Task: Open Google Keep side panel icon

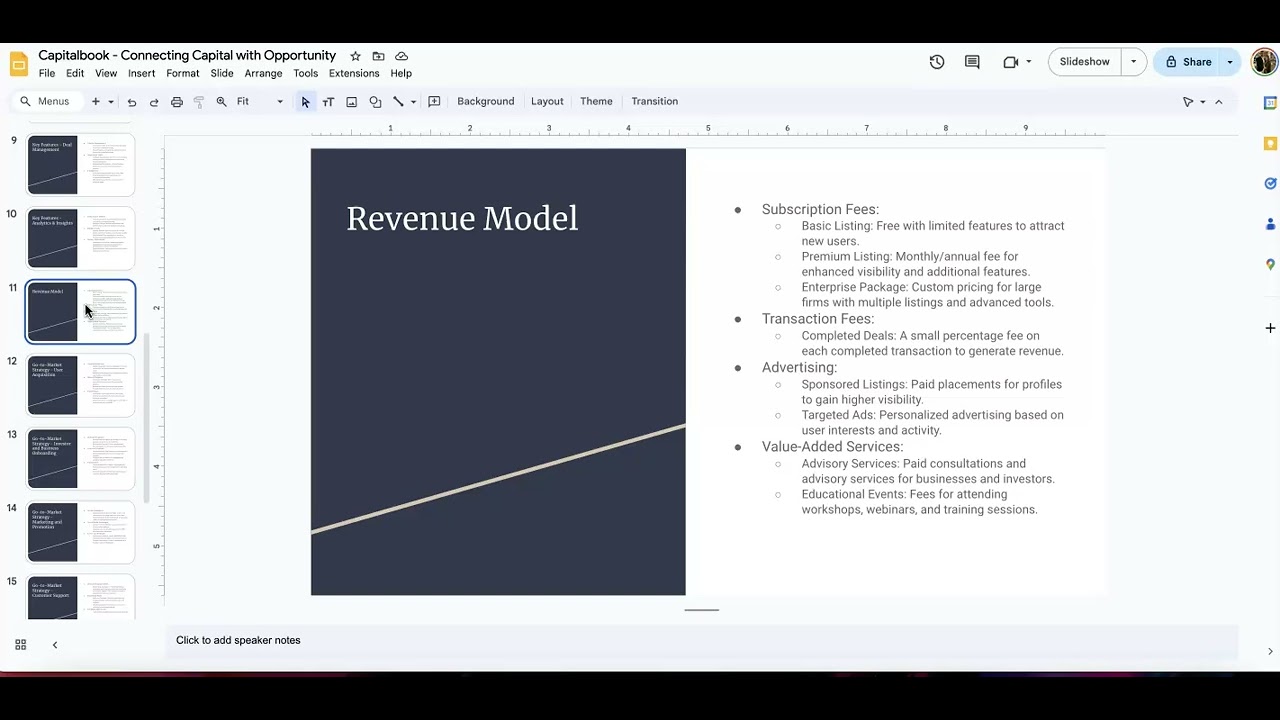Action: [x=1270, y=144]
